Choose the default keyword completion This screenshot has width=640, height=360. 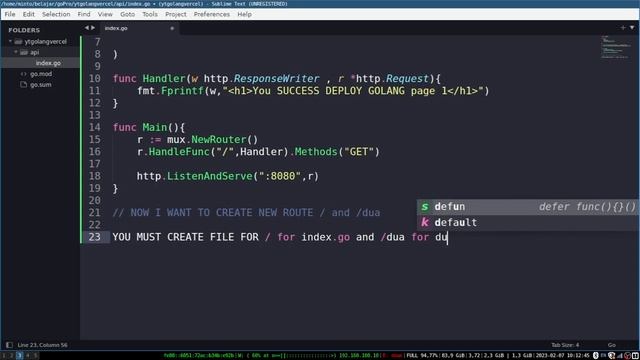click(527, 222)
